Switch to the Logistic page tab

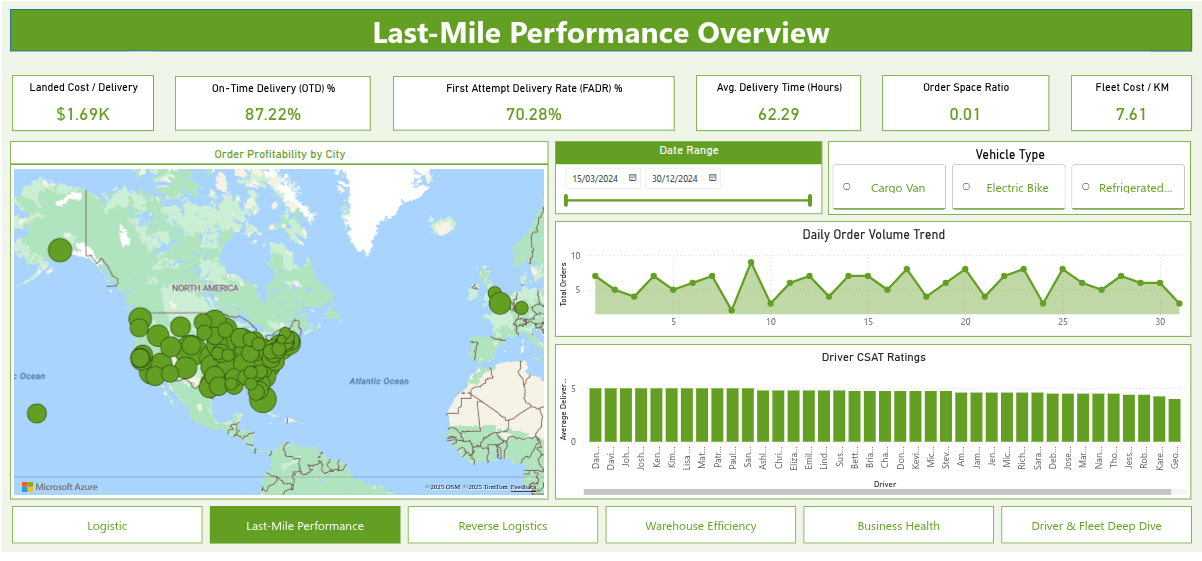(x=107, y=525)
